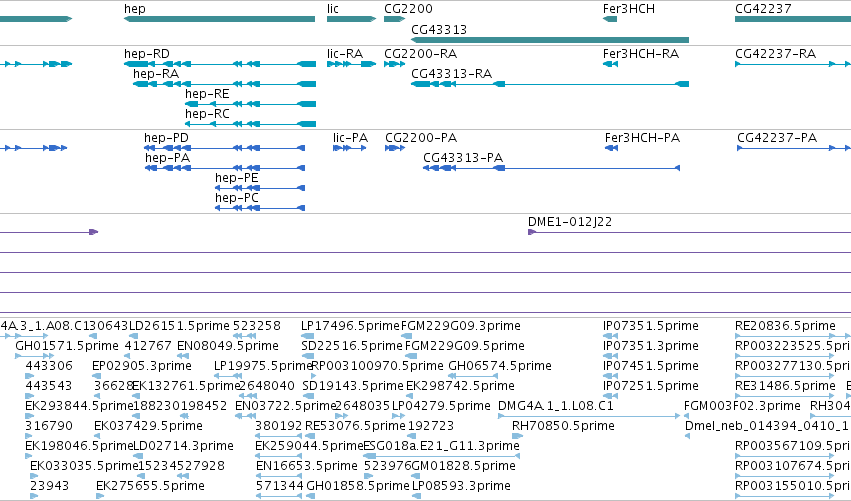Click the hep-PD protein label
Viewport: 851px width, 501px height.
[166, 138]
